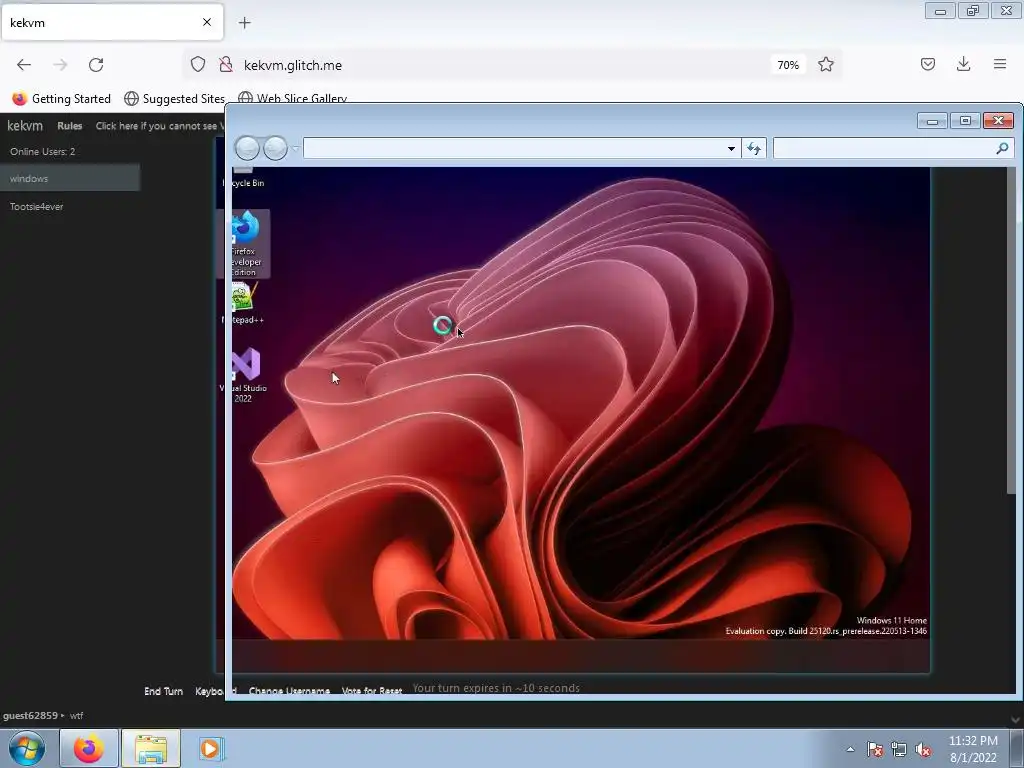
Task: Click the Explorer refresh button
Action: [754, 149]
